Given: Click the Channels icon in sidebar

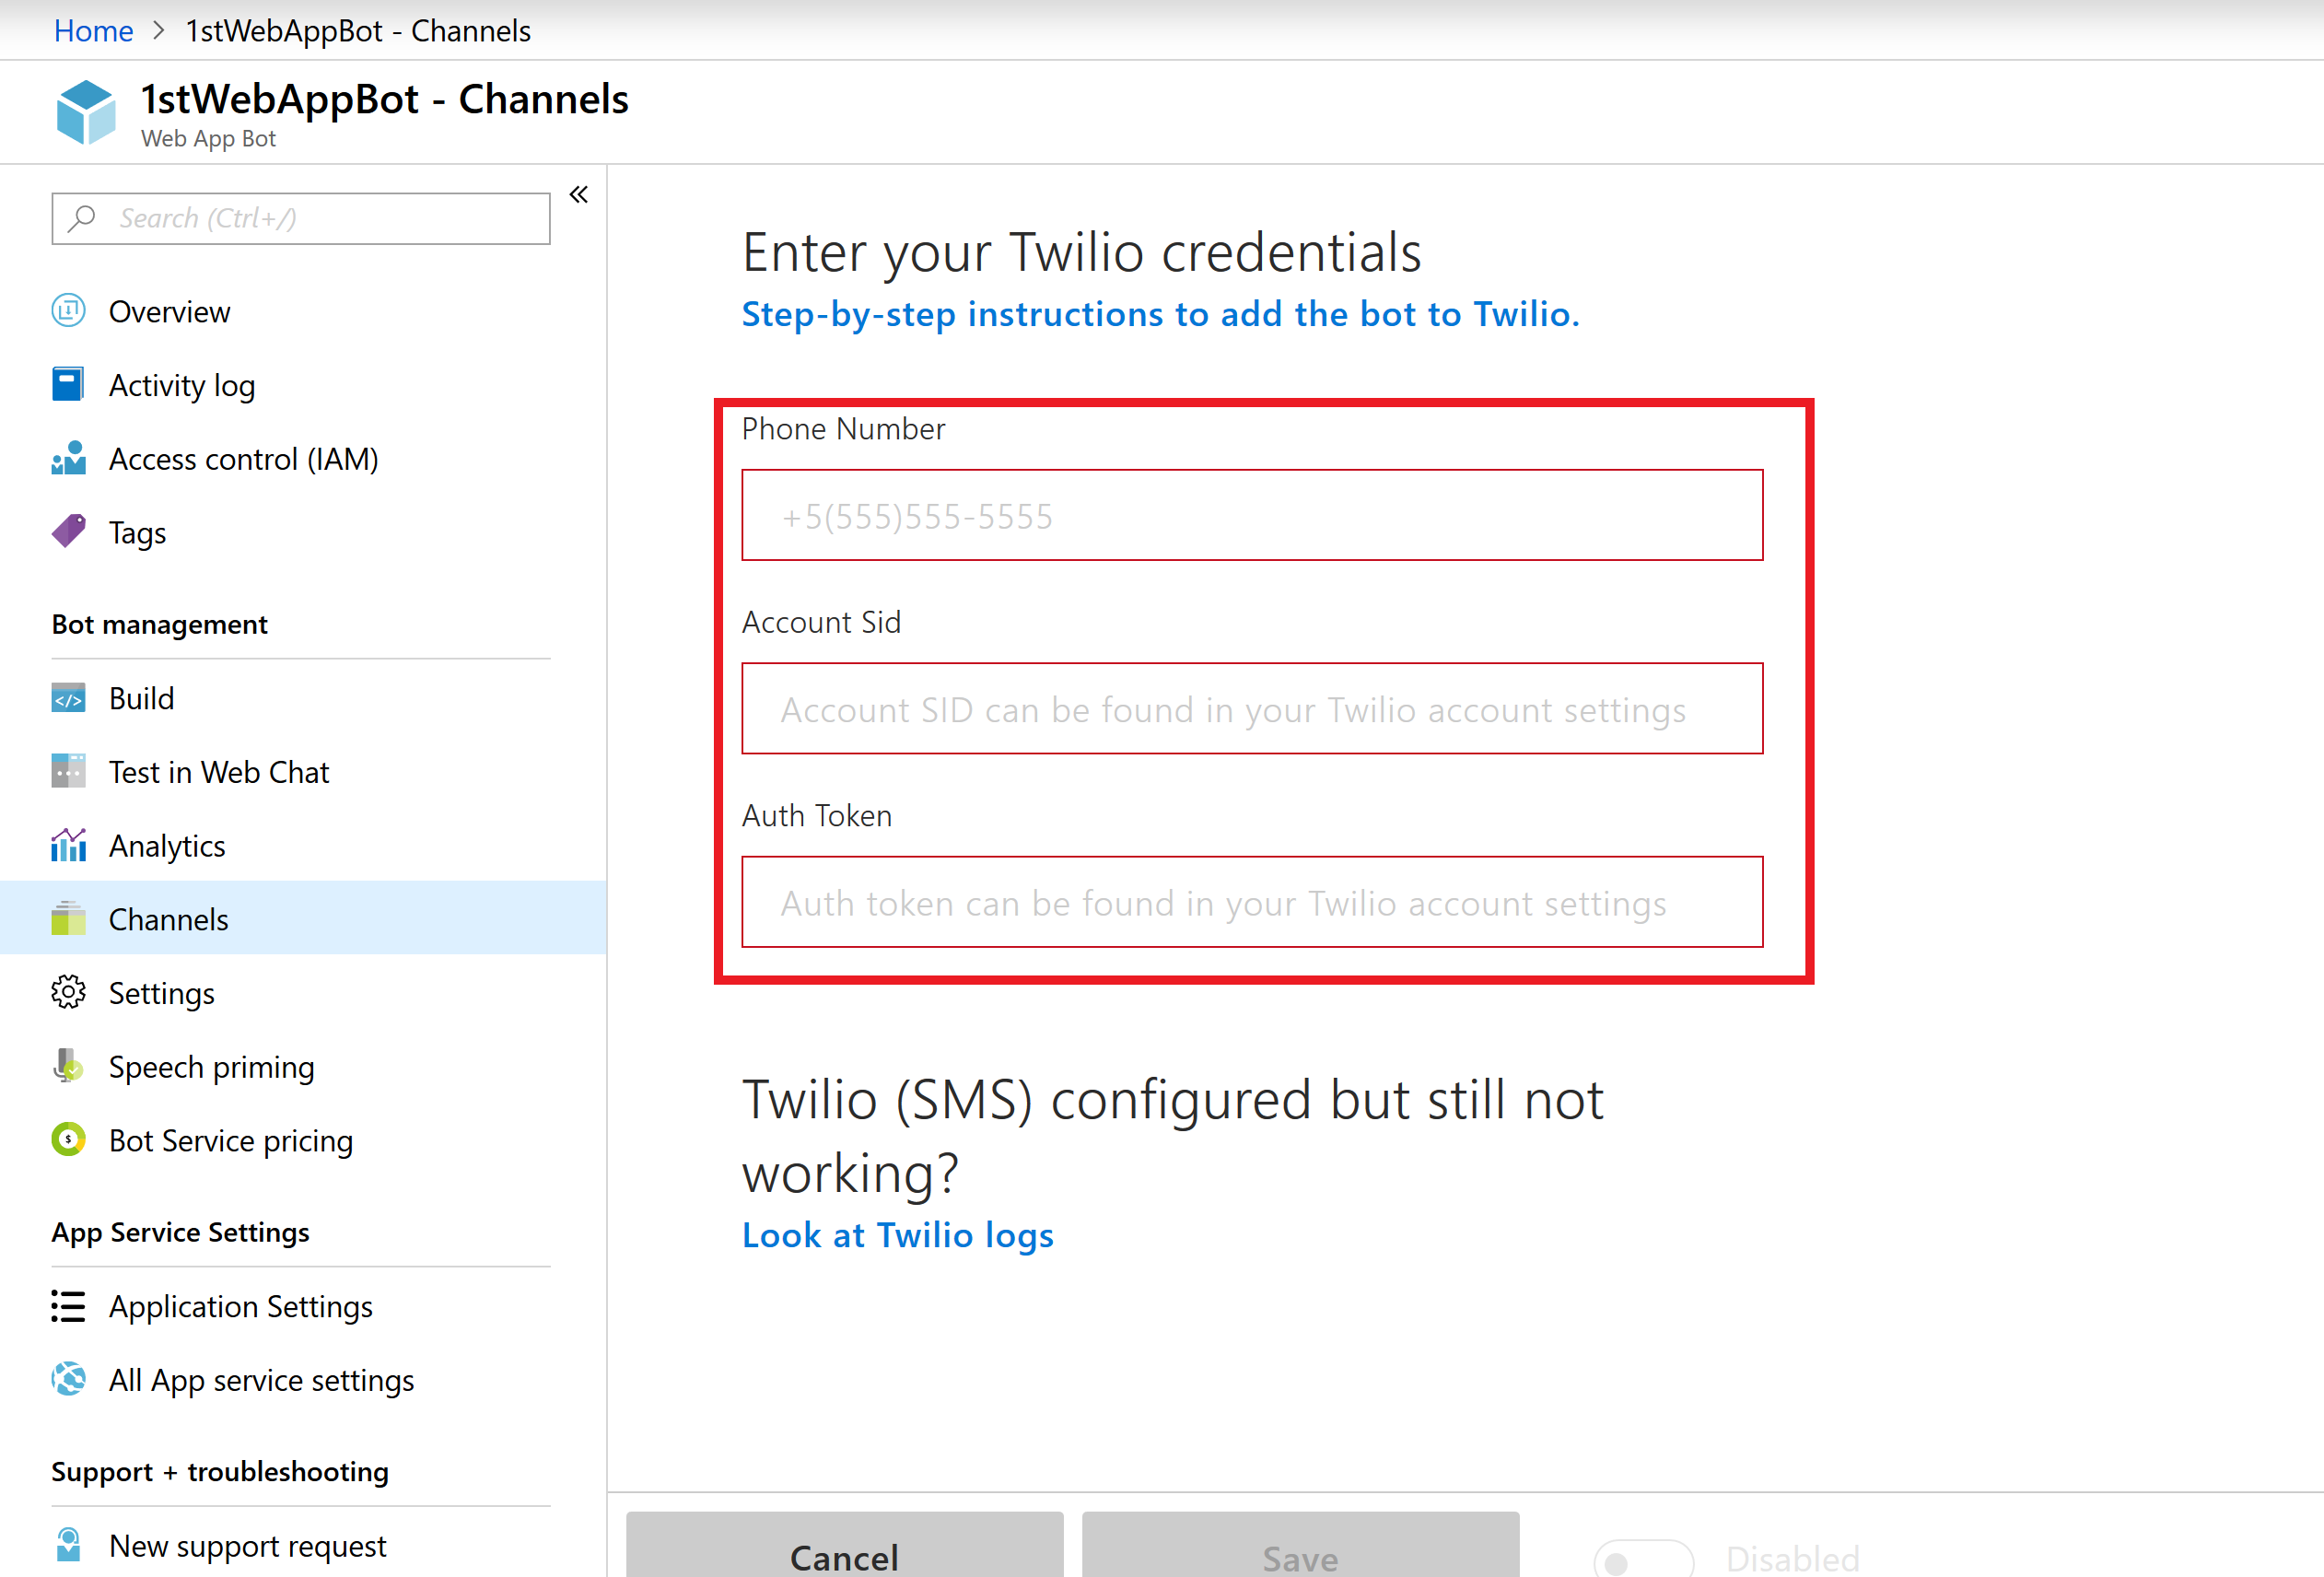Looking at the screenshot, I should point(67,918).
